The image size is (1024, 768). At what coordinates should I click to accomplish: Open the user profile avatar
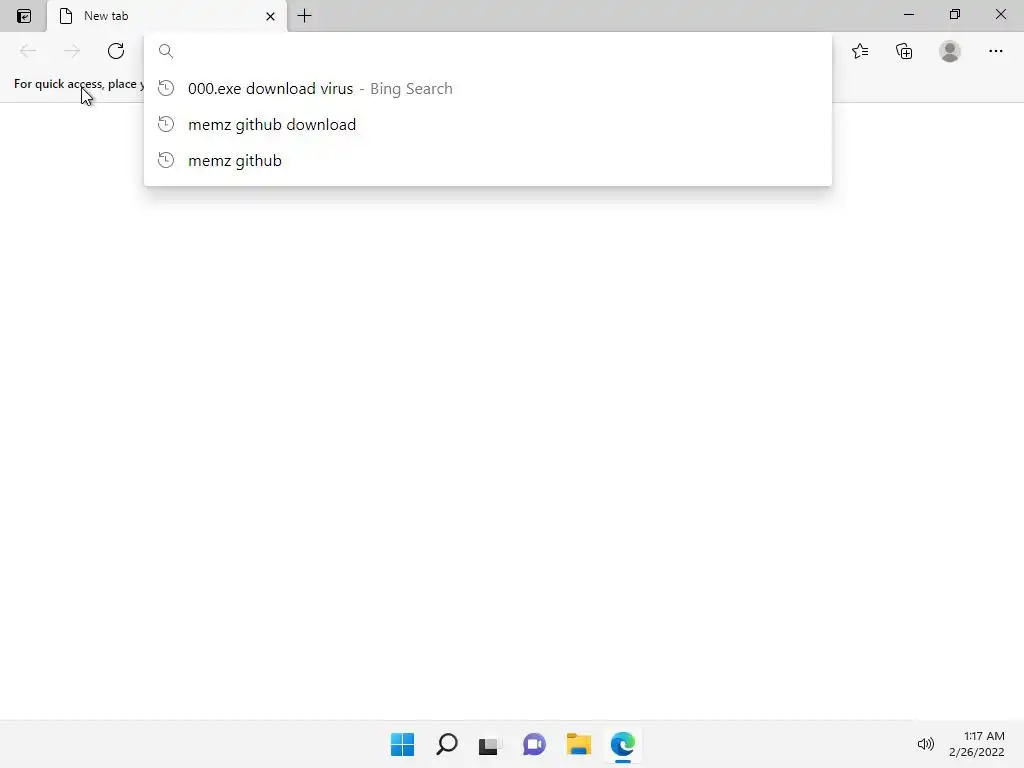[x=950, y=51]
